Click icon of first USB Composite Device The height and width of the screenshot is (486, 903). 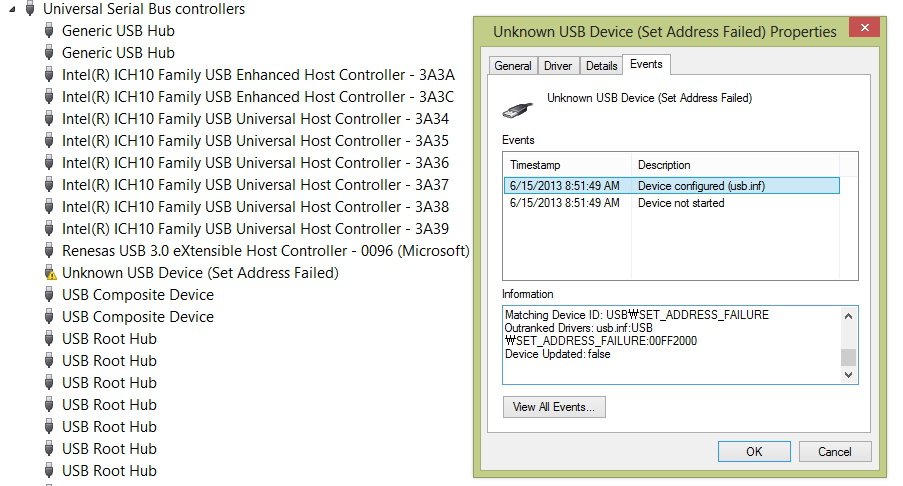pyautogui.click(x=50, y=295)
